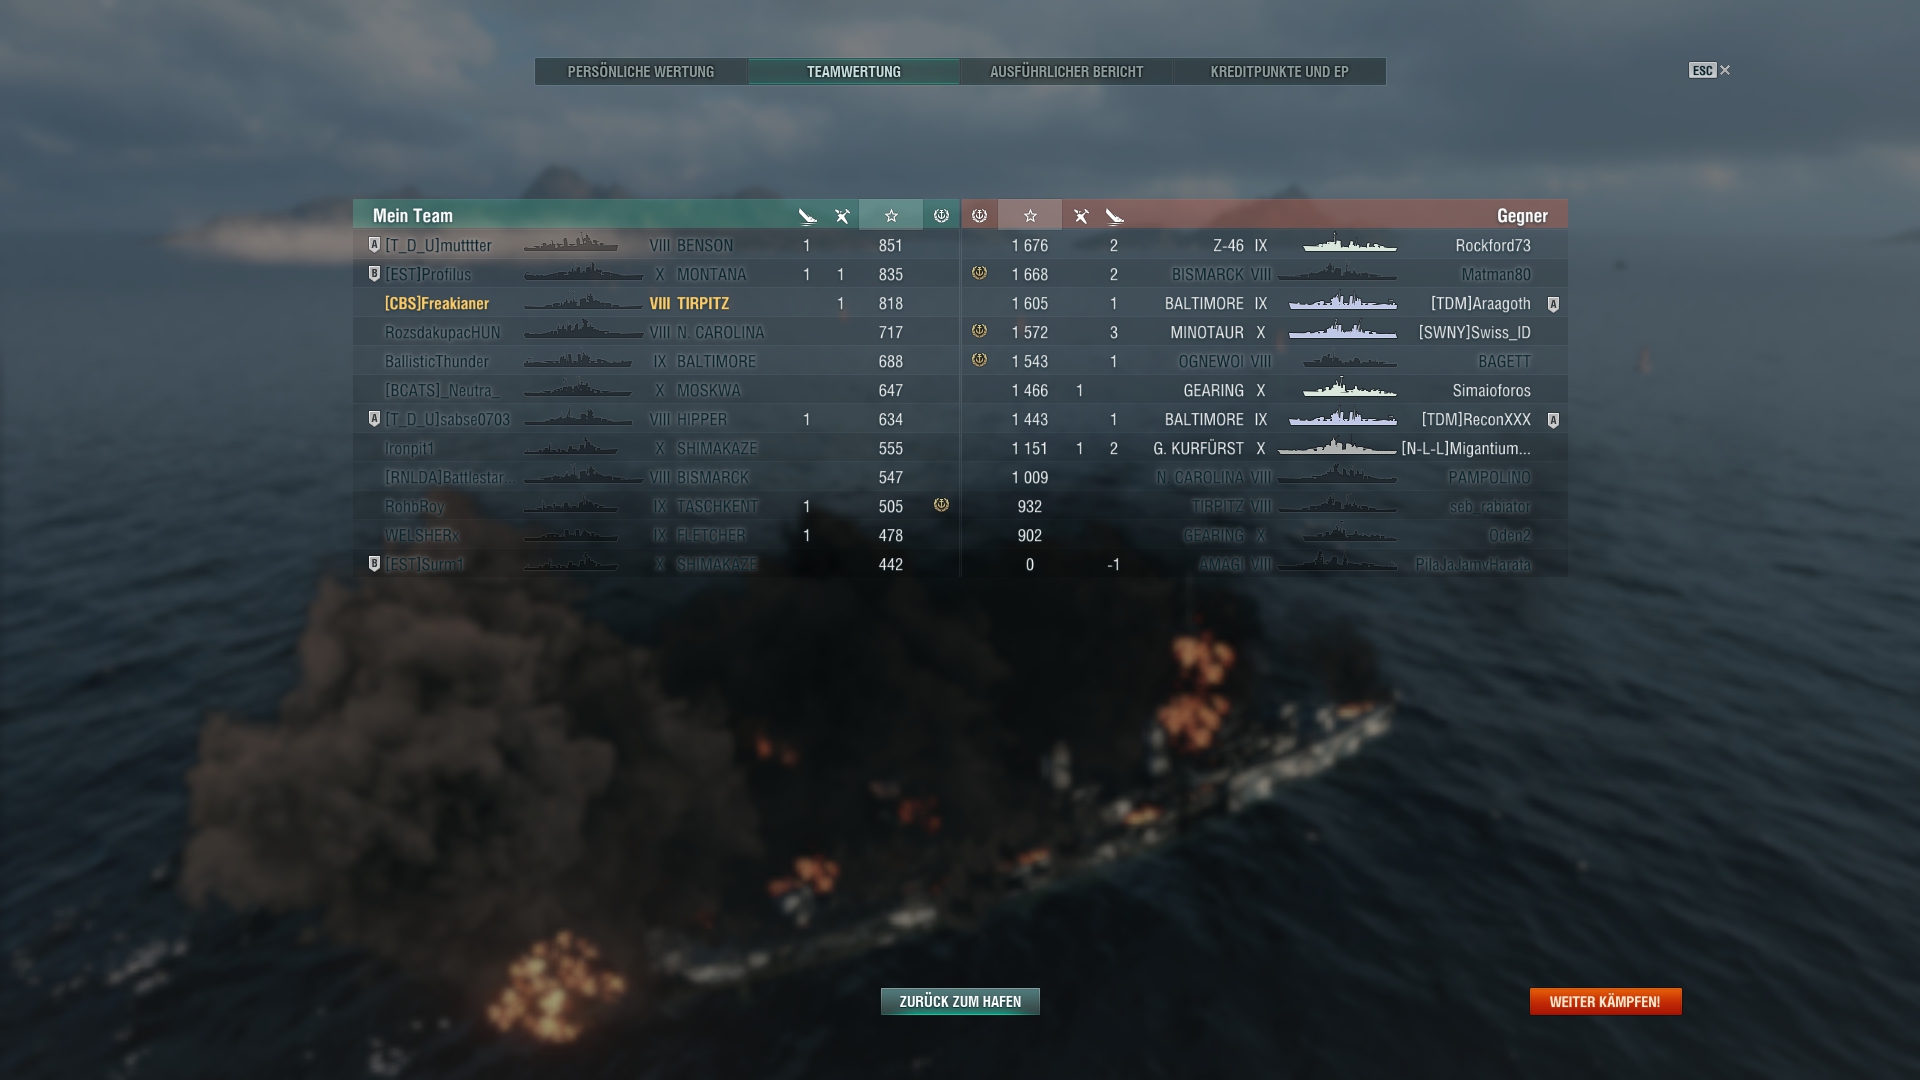Select player [CBS]Freakianer's Tirpitz row

(656, 303)
